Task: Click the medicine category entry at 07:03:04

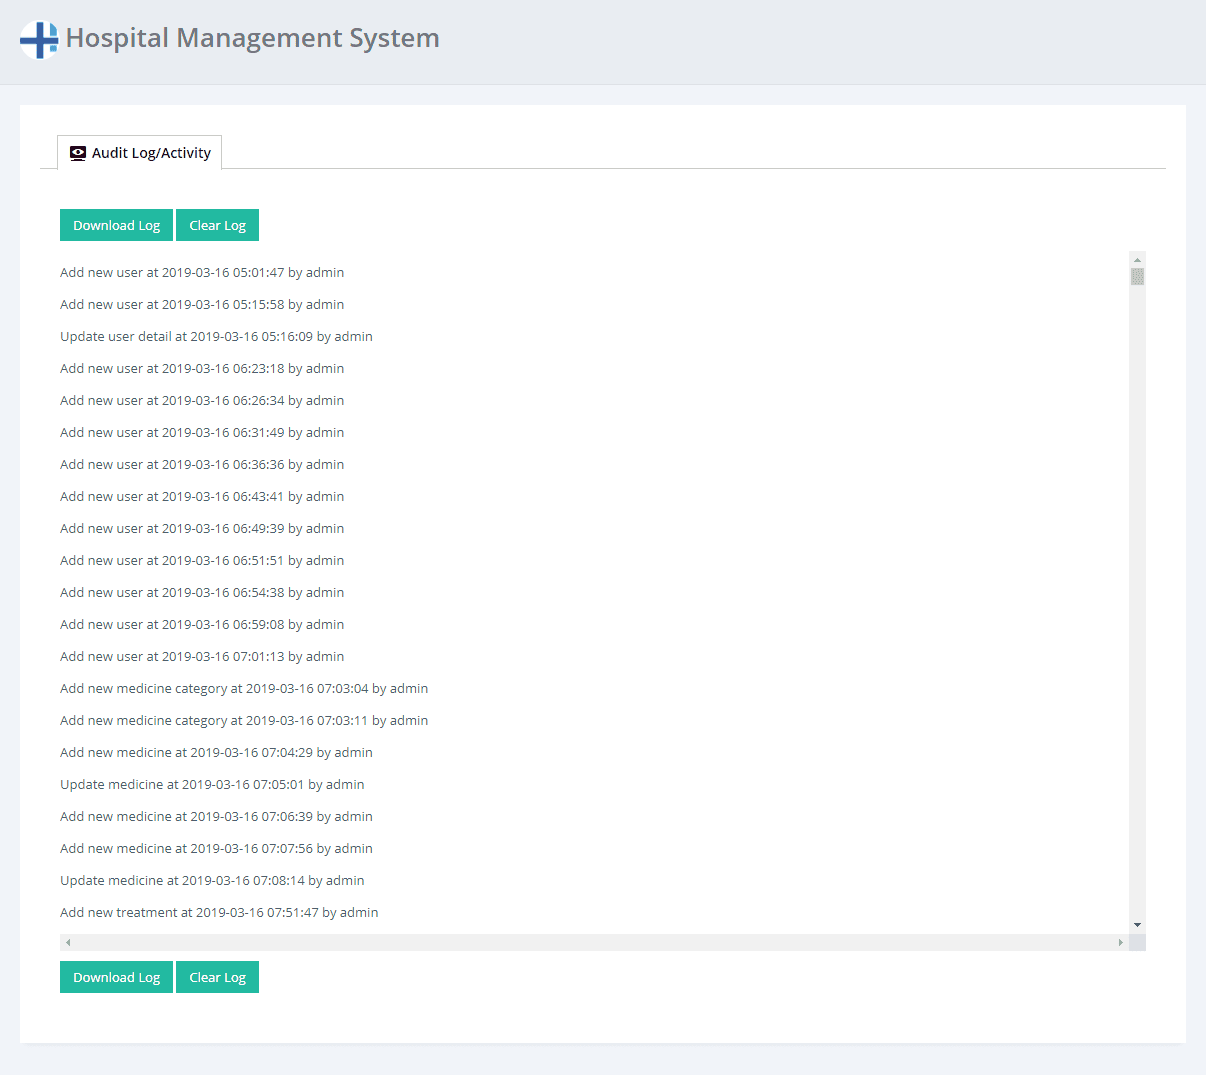Action: point(244,688)
